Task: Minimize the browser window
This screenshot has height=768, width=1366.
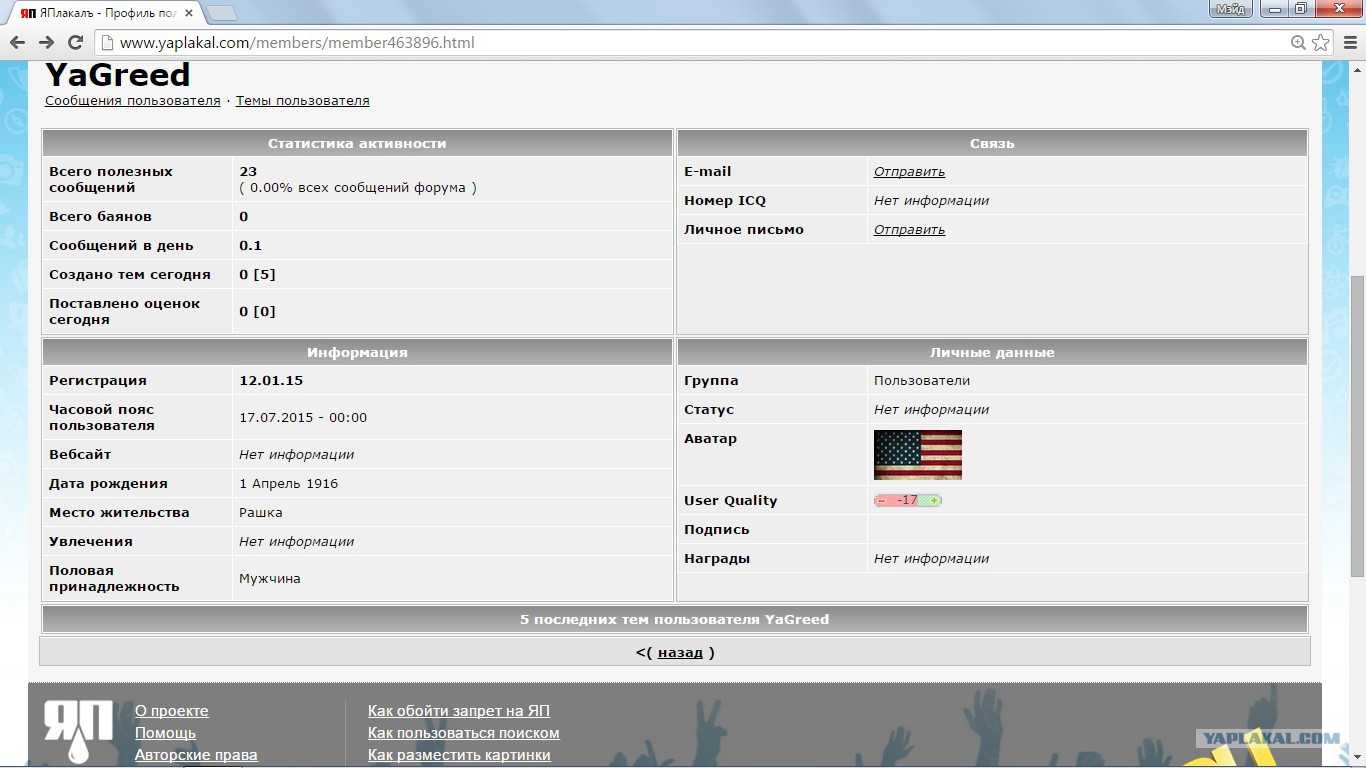Action: pyautogui.click(x=1275, y=9)
